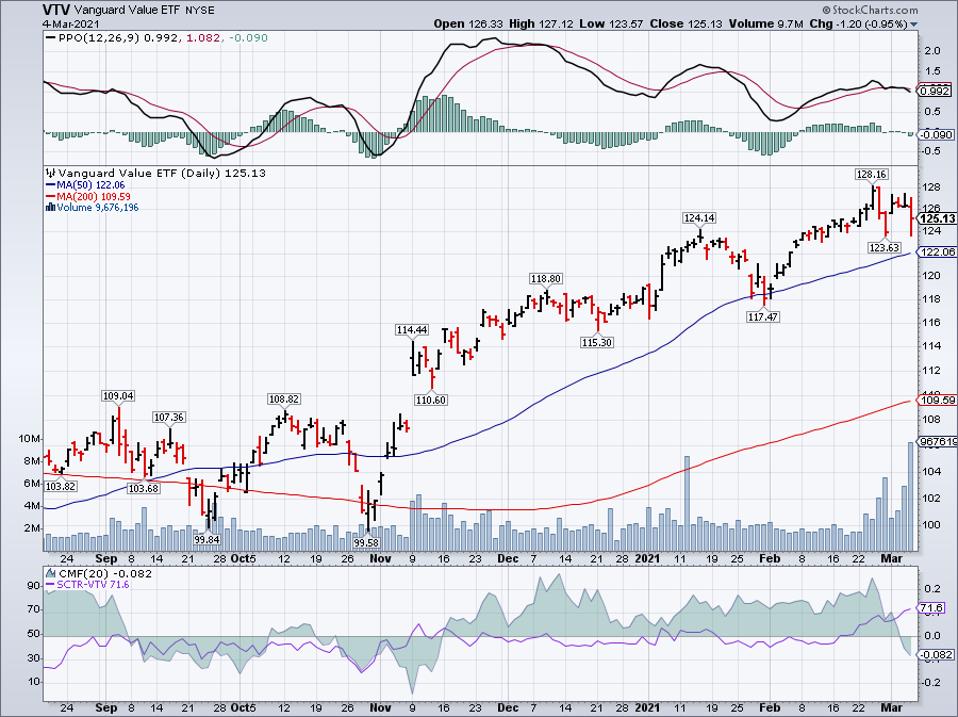Image resolution: width=958 pixels, height=717 pixels.
Task: Click the blue MA(50) legend line marker
Action: (47, 185)
